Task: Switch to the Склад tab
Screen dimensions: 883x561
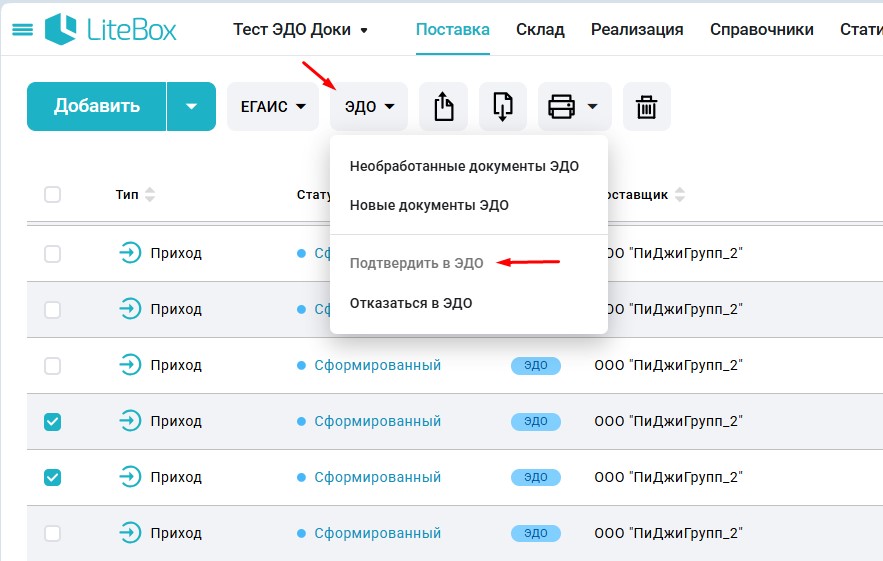Action: (540, 29)
